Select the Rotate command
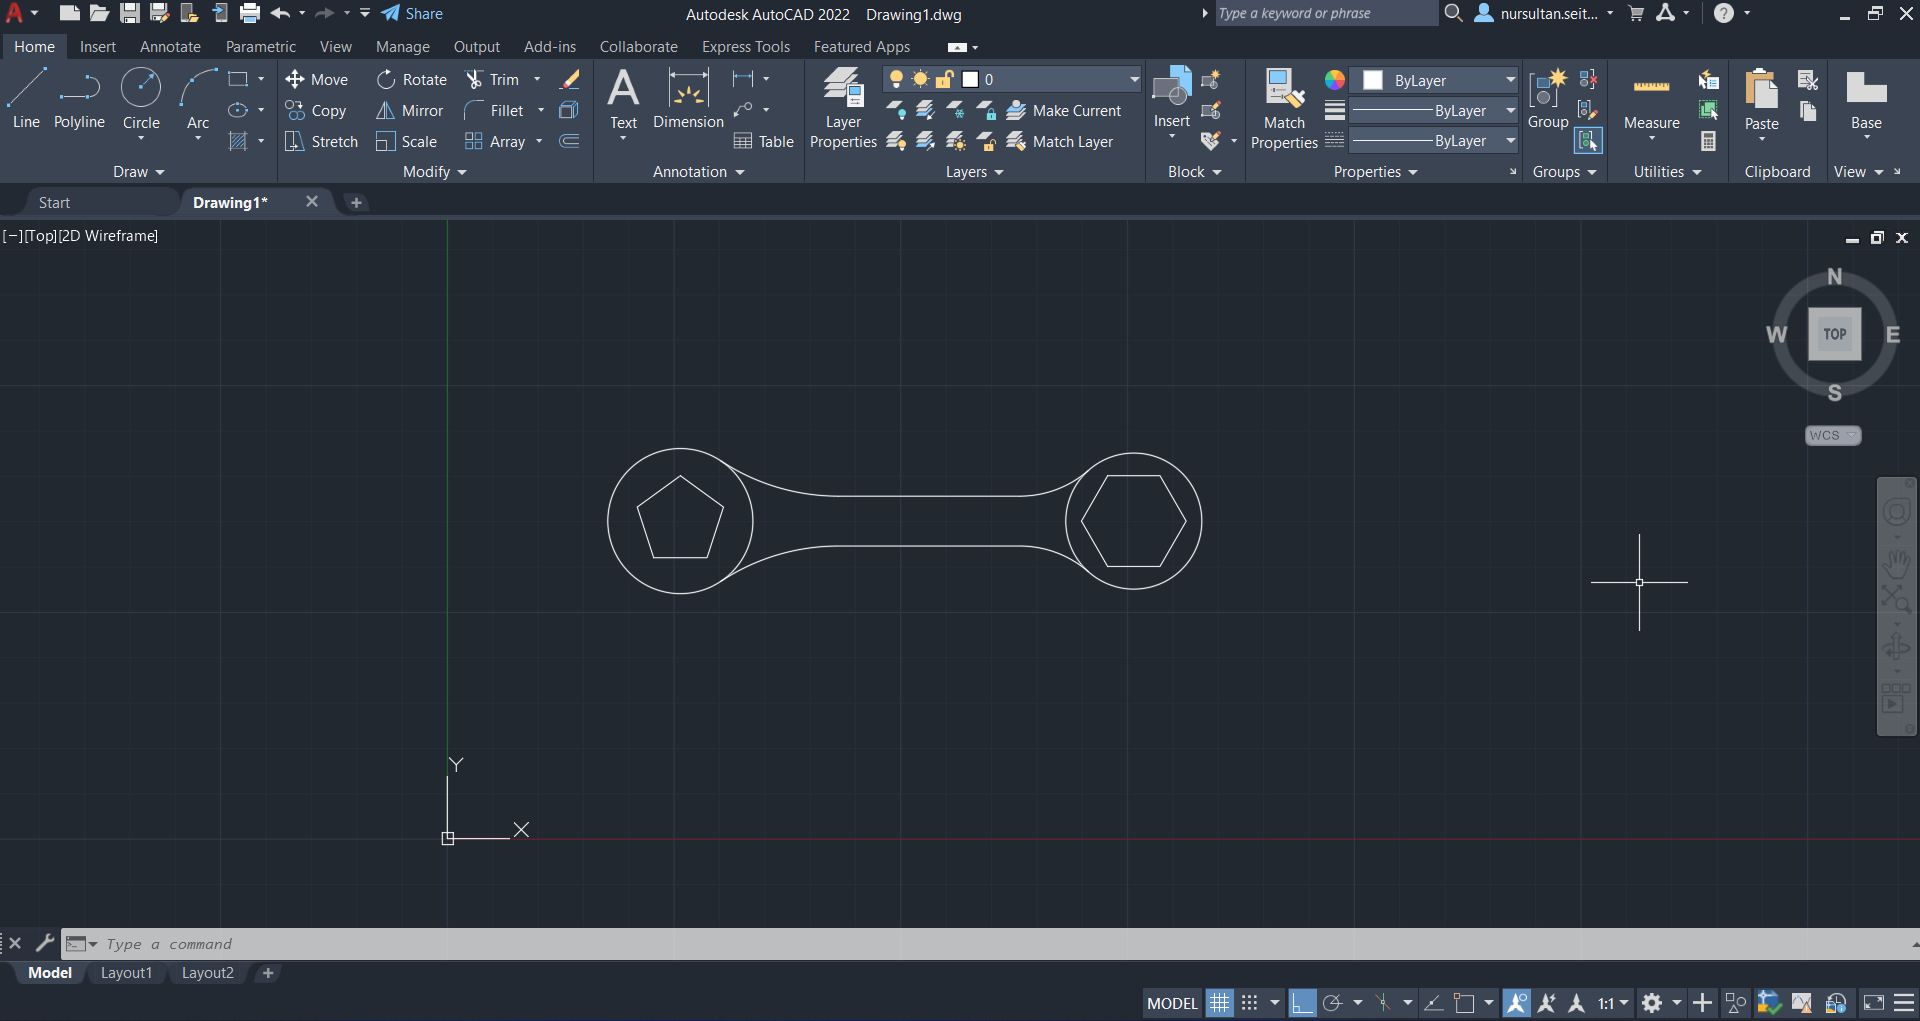Image resolution: width=1920 pixels, height=1021 pixels. [x=411, y=79]
